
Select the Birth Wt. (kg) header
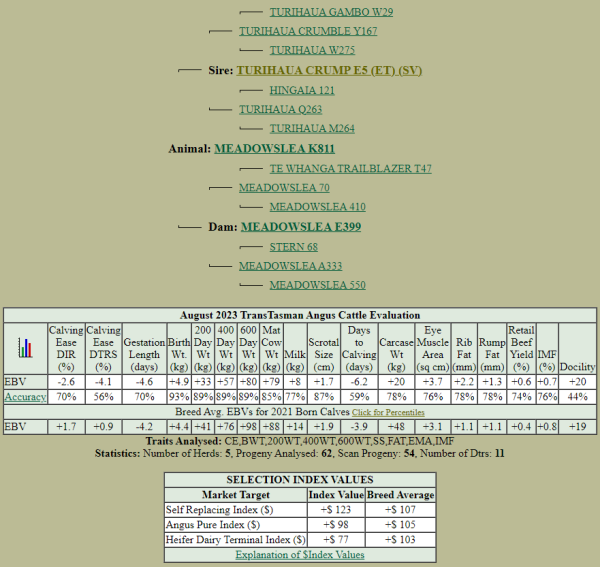coord(179,349)
